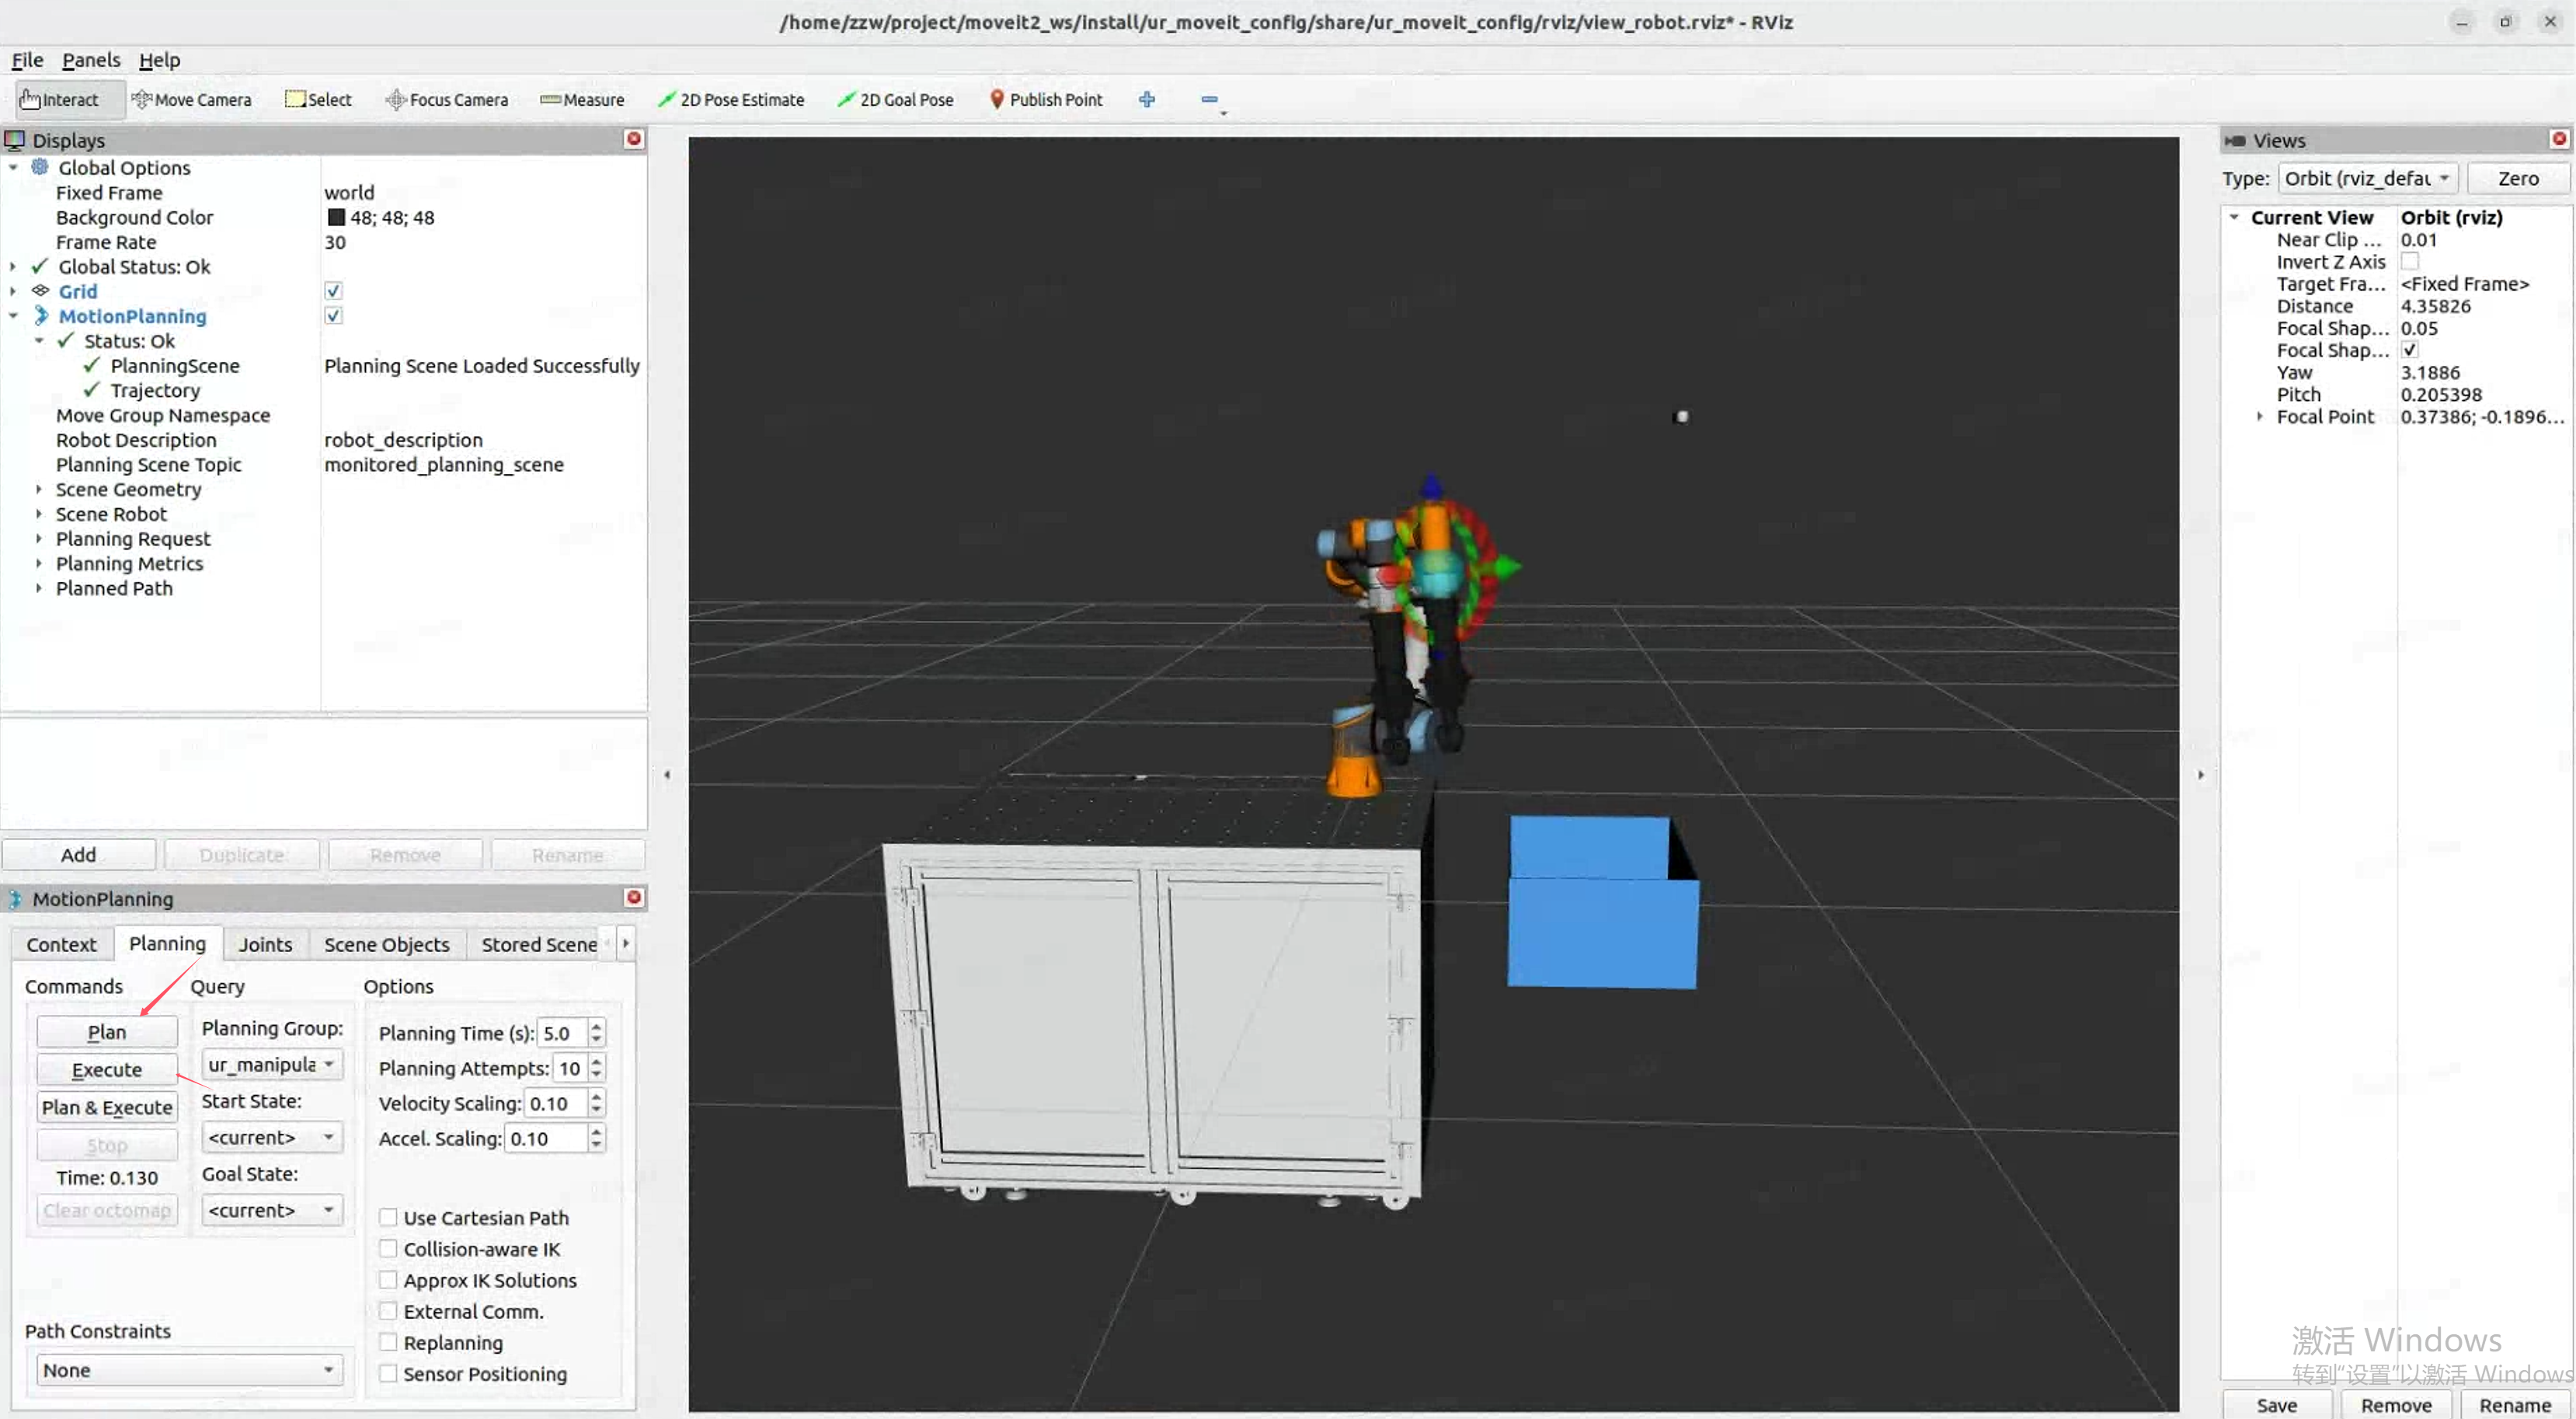
Task: Click the Zero view button
Action: point(2517,178)
